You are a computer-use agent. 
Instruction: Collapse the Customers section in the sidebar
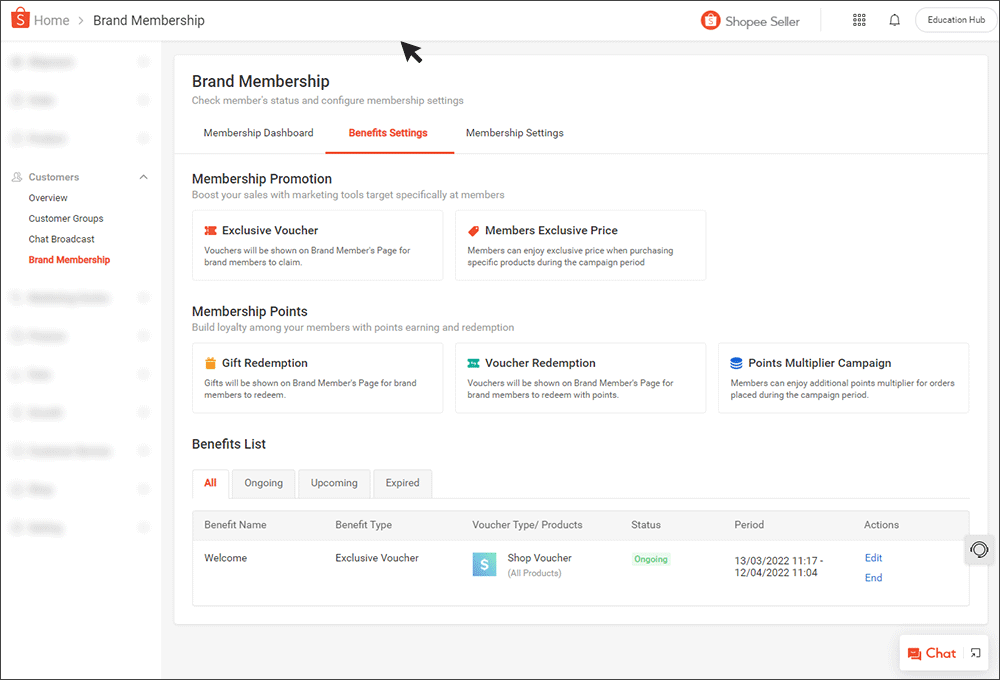point(143,176)
